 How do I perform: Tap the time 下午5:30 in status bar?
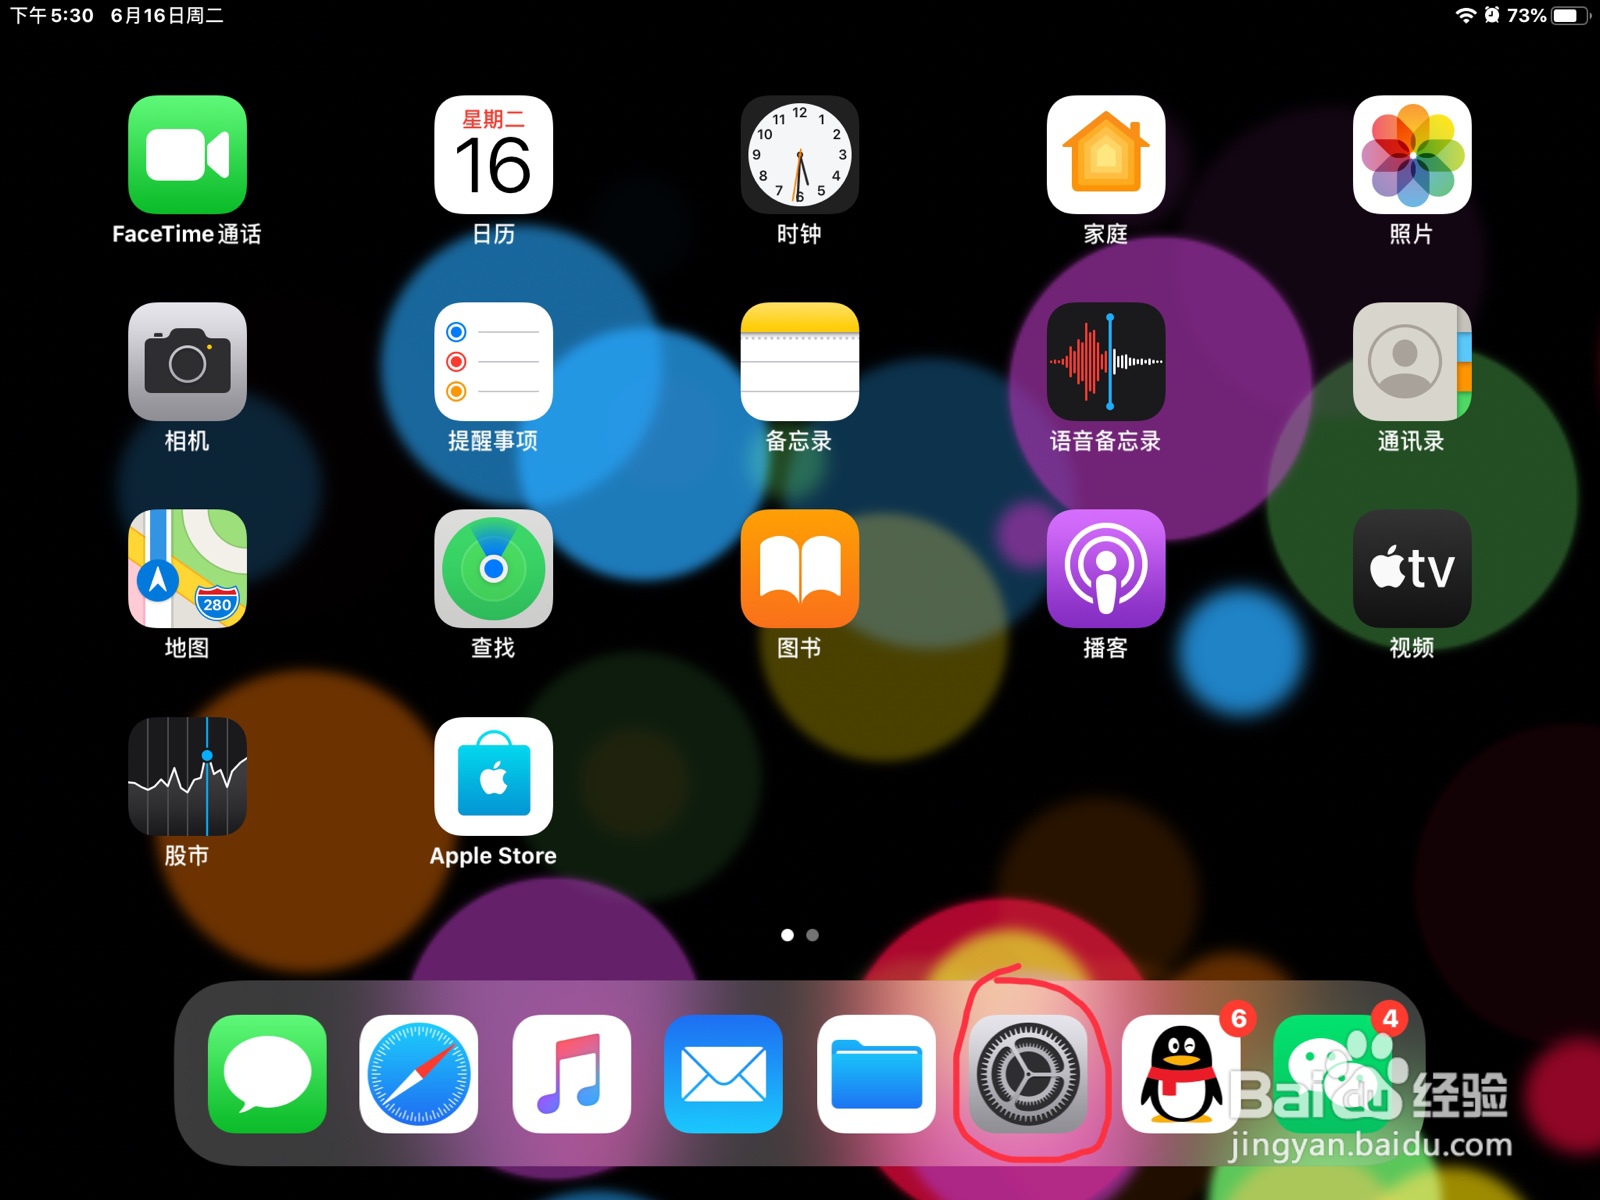(52, 15)
